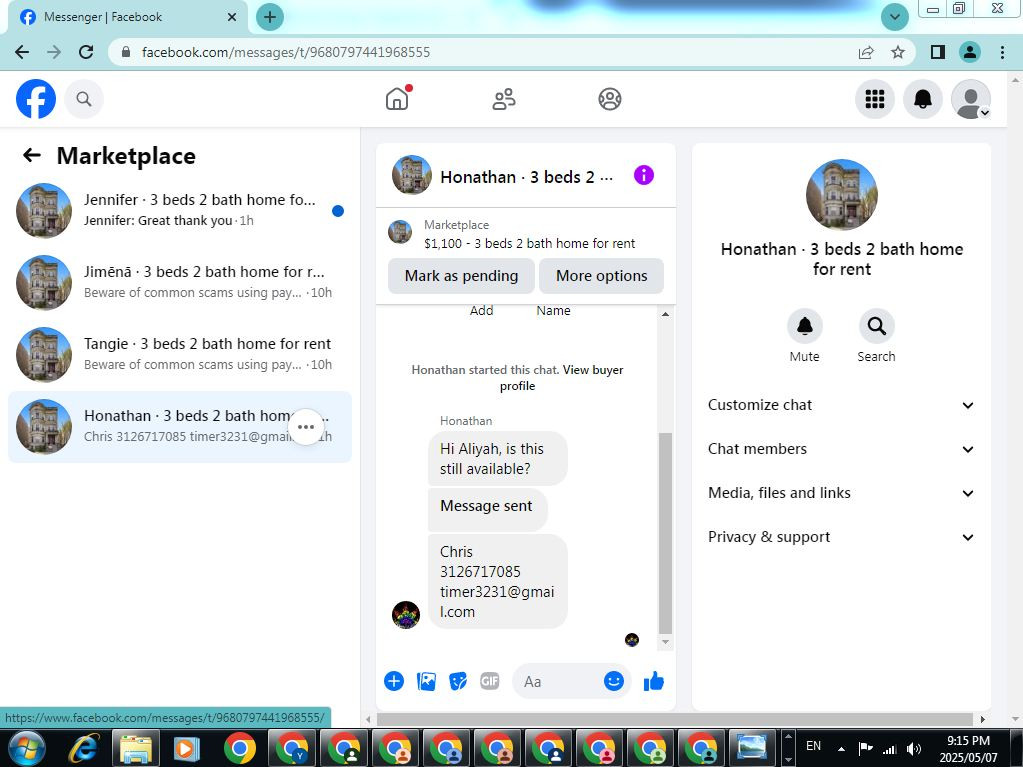Open a new browser tab
This screenshot has height=767, width=1023.
(270, 17)
